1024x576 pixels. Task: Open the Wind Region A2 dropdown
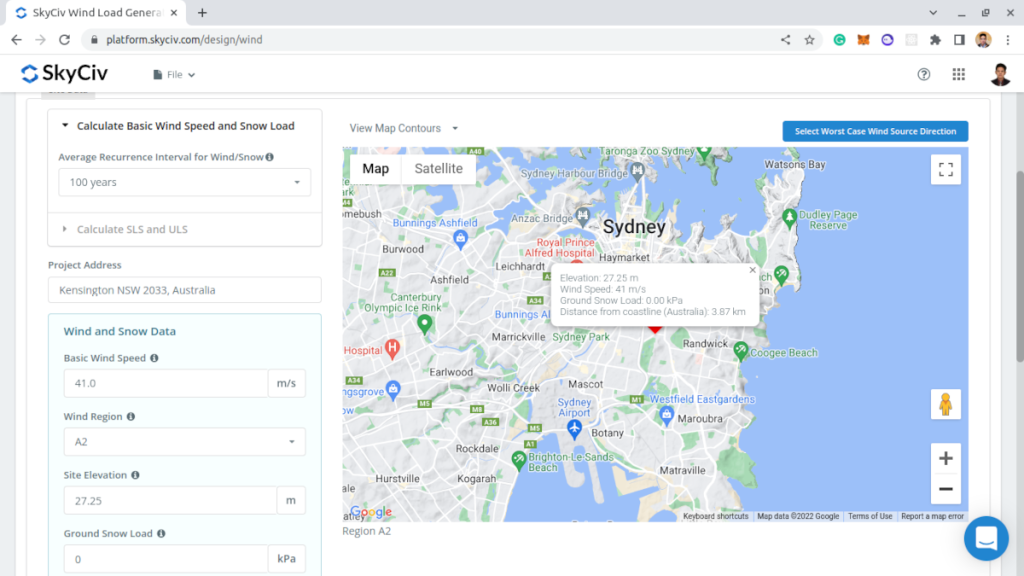(184, 441)
